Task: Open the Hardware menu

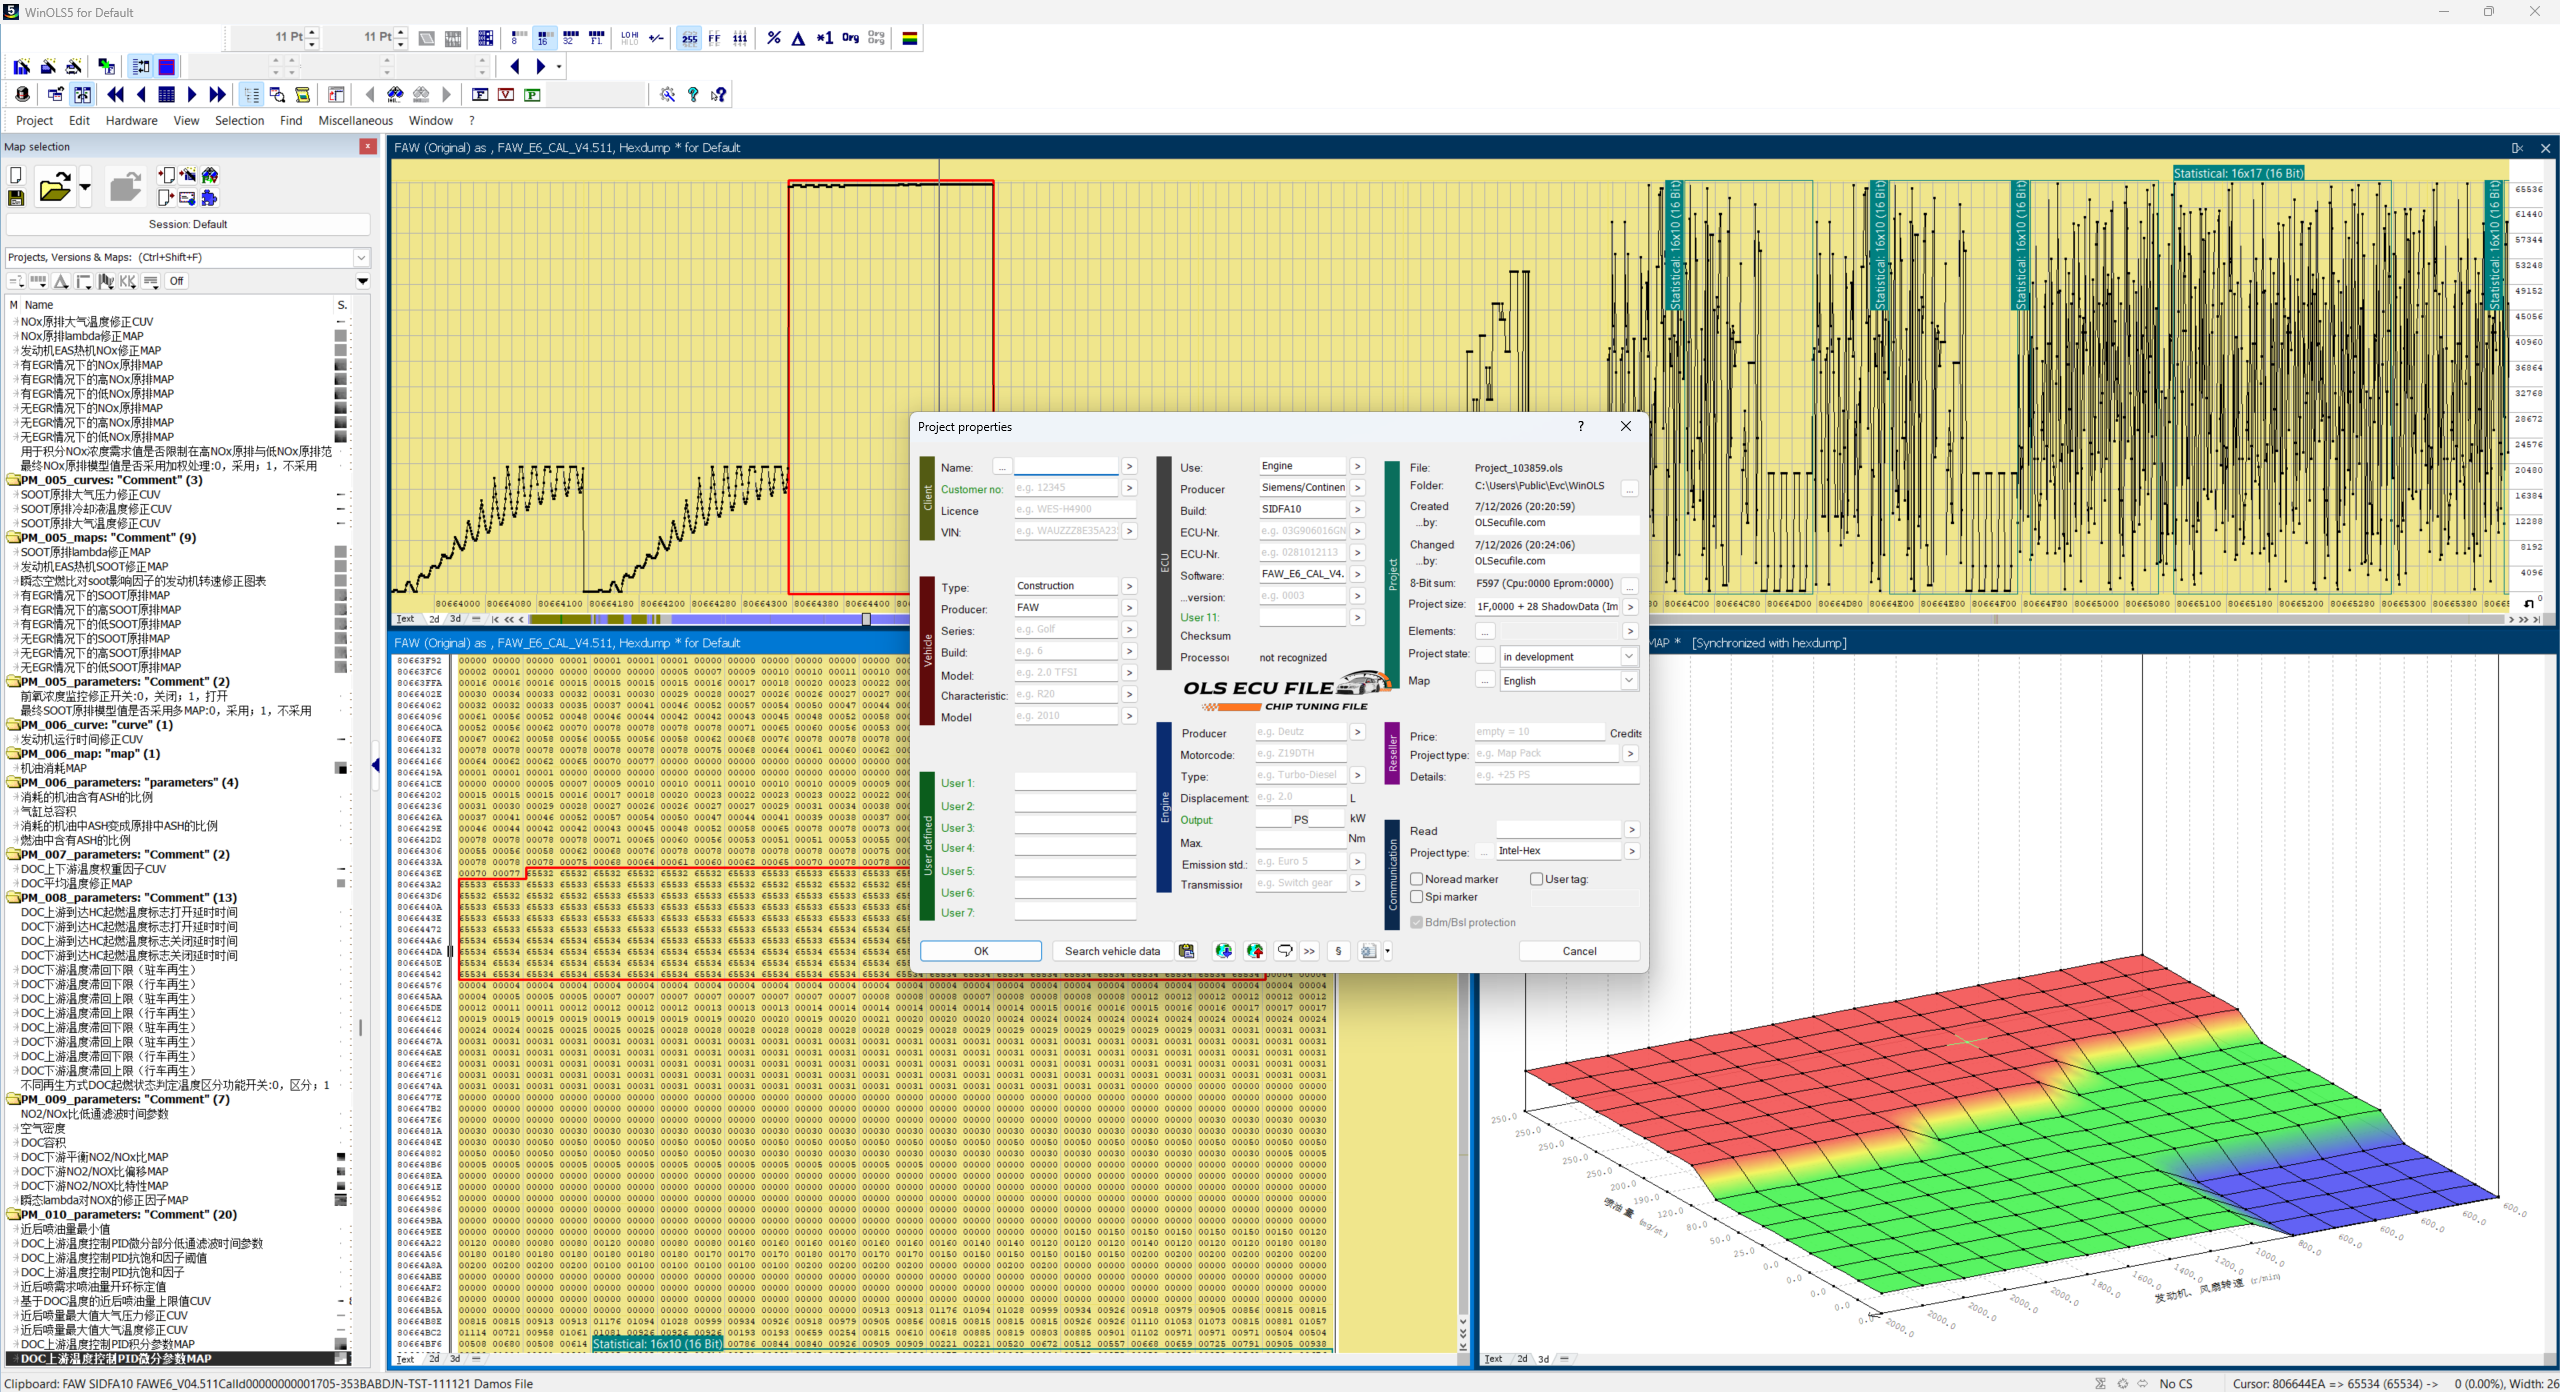Action: (131, 120)
